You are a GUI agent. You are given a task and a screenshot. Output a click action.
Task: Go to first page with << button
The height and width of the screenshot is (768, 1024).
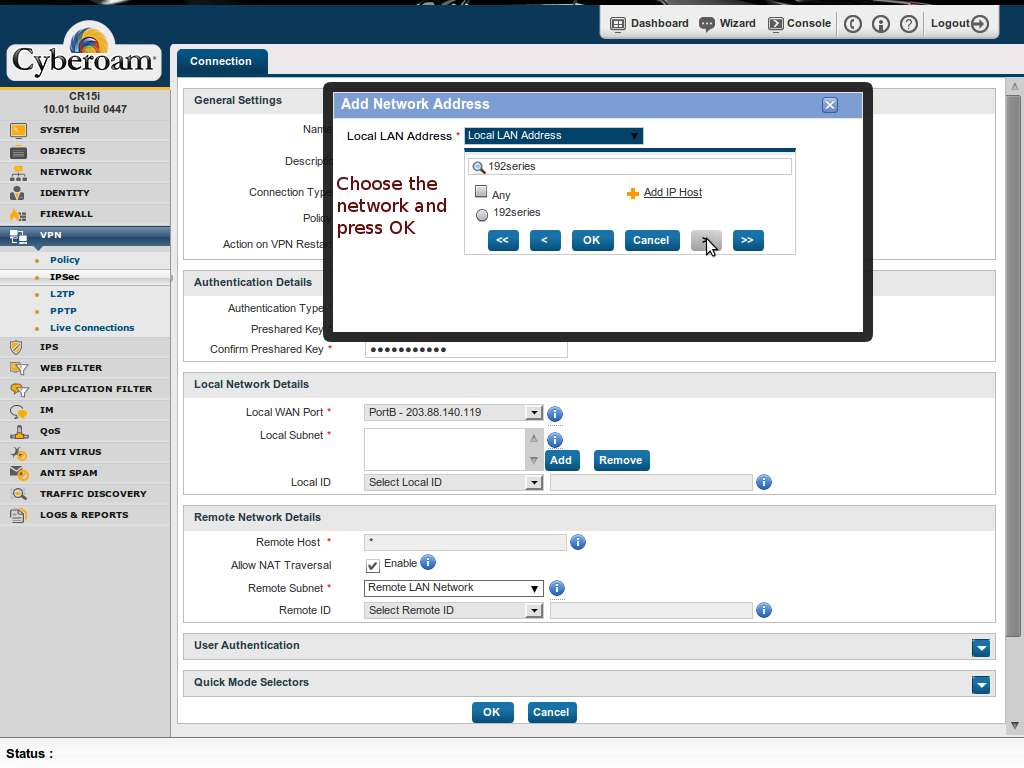tap(503, 240)
